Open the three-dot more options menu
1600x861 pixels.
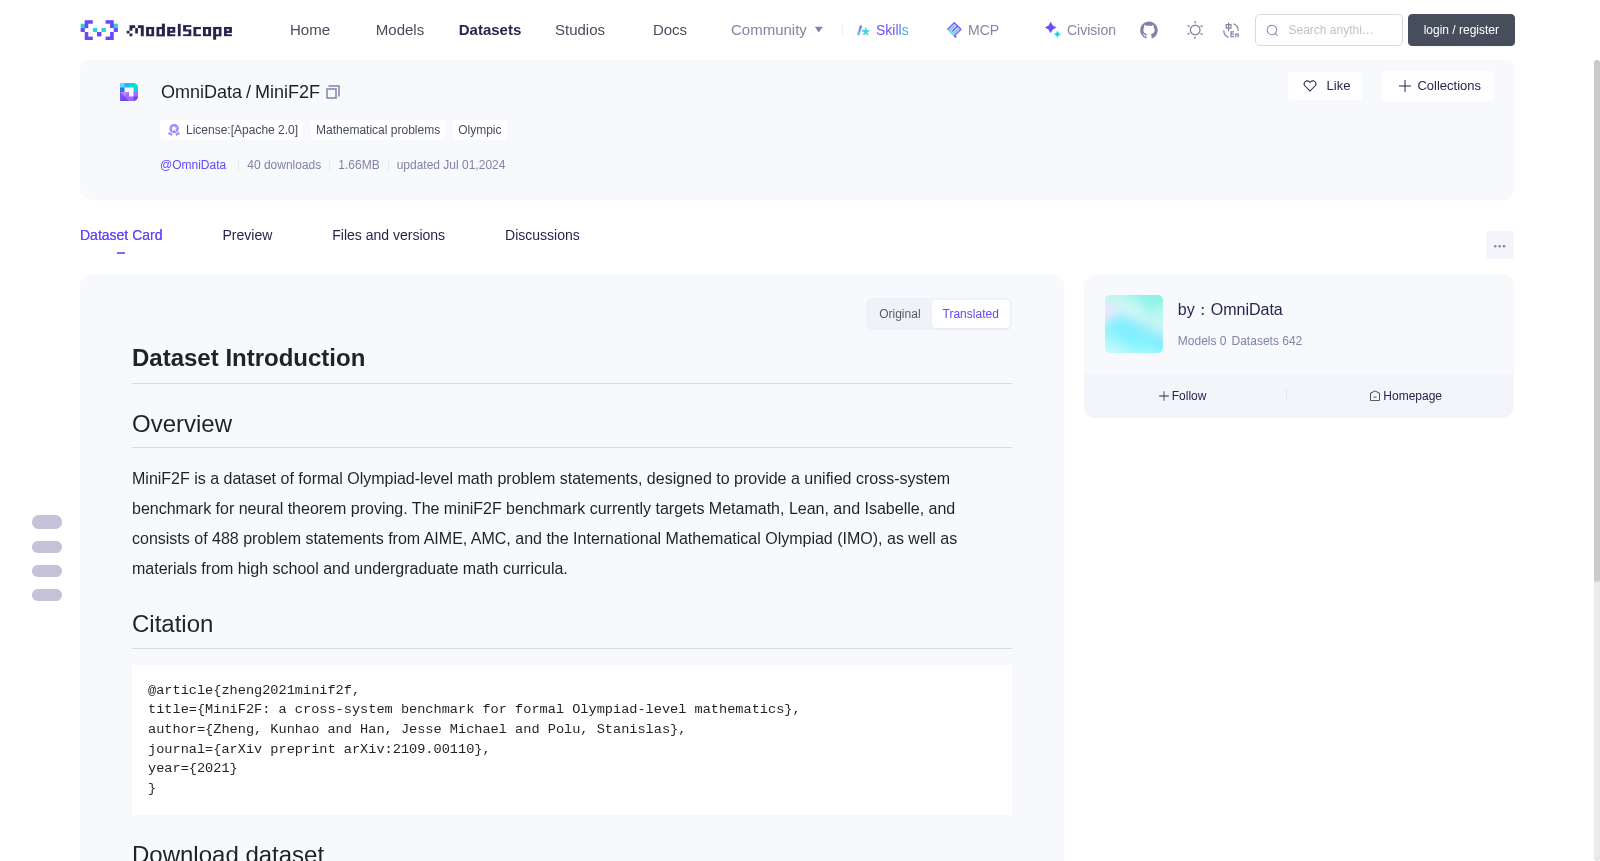(x=1499, y=245)
